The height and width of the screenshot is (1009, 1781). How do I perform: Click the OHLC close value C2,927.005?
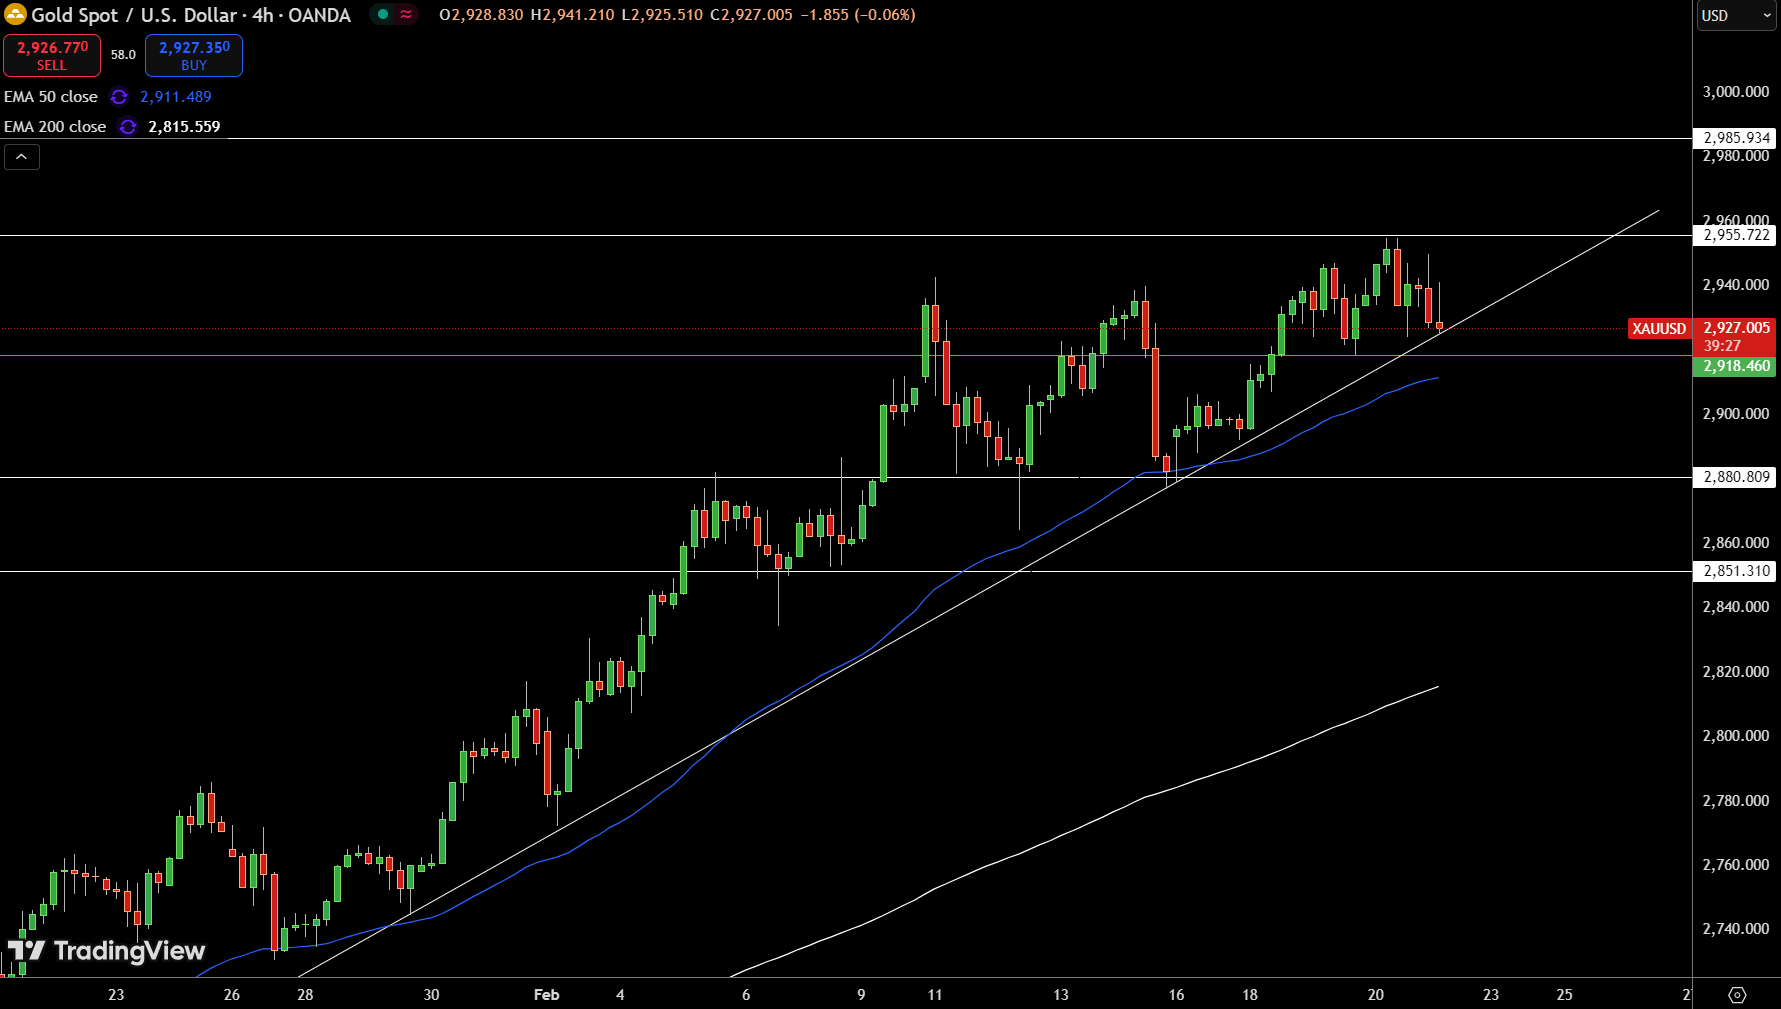point(751,15)
